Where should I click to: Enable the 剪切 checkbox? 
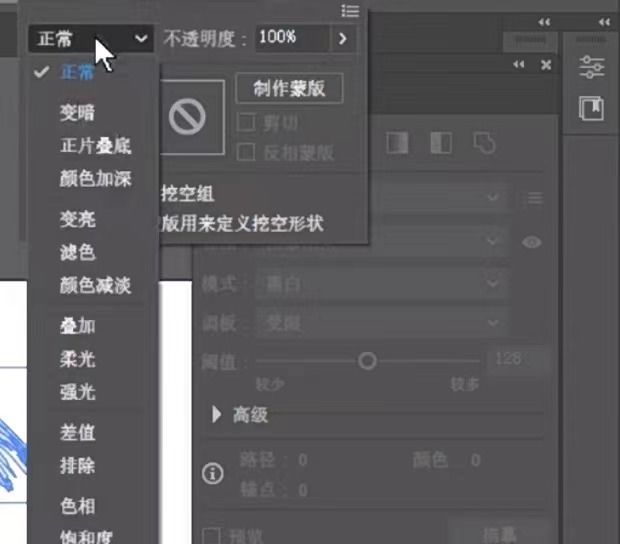coord(245,124)
